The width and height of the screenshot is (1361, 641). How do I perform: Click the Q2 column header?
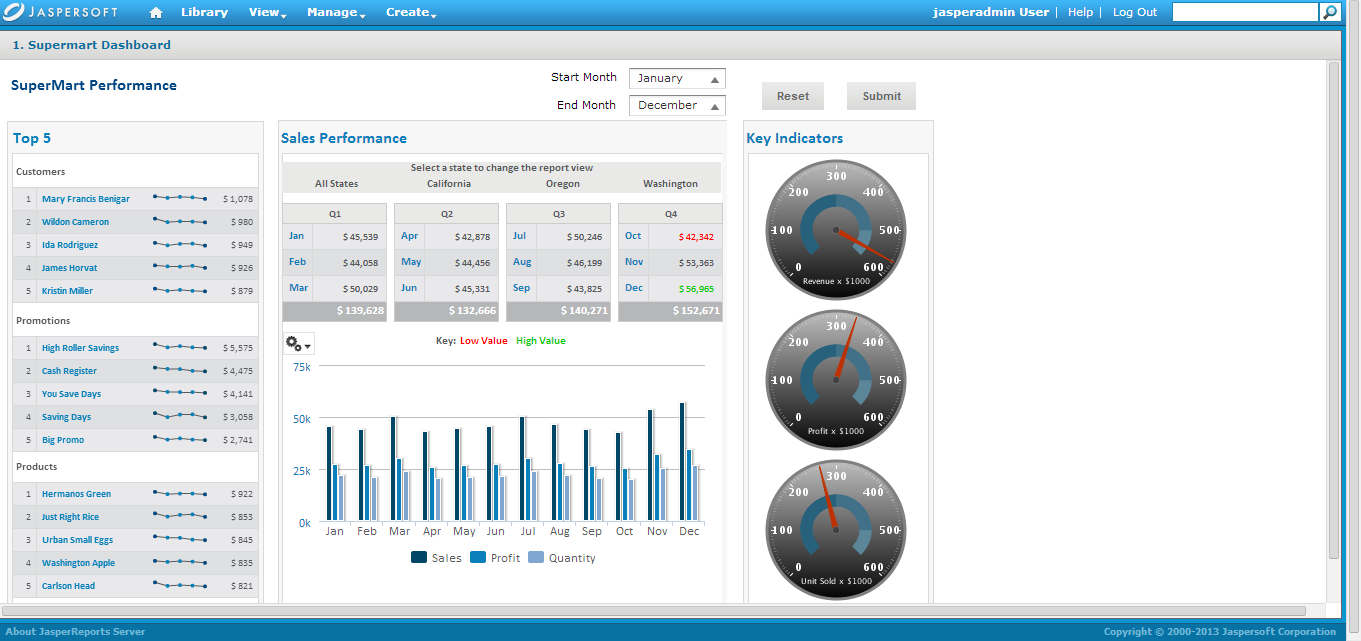point(446,214)
